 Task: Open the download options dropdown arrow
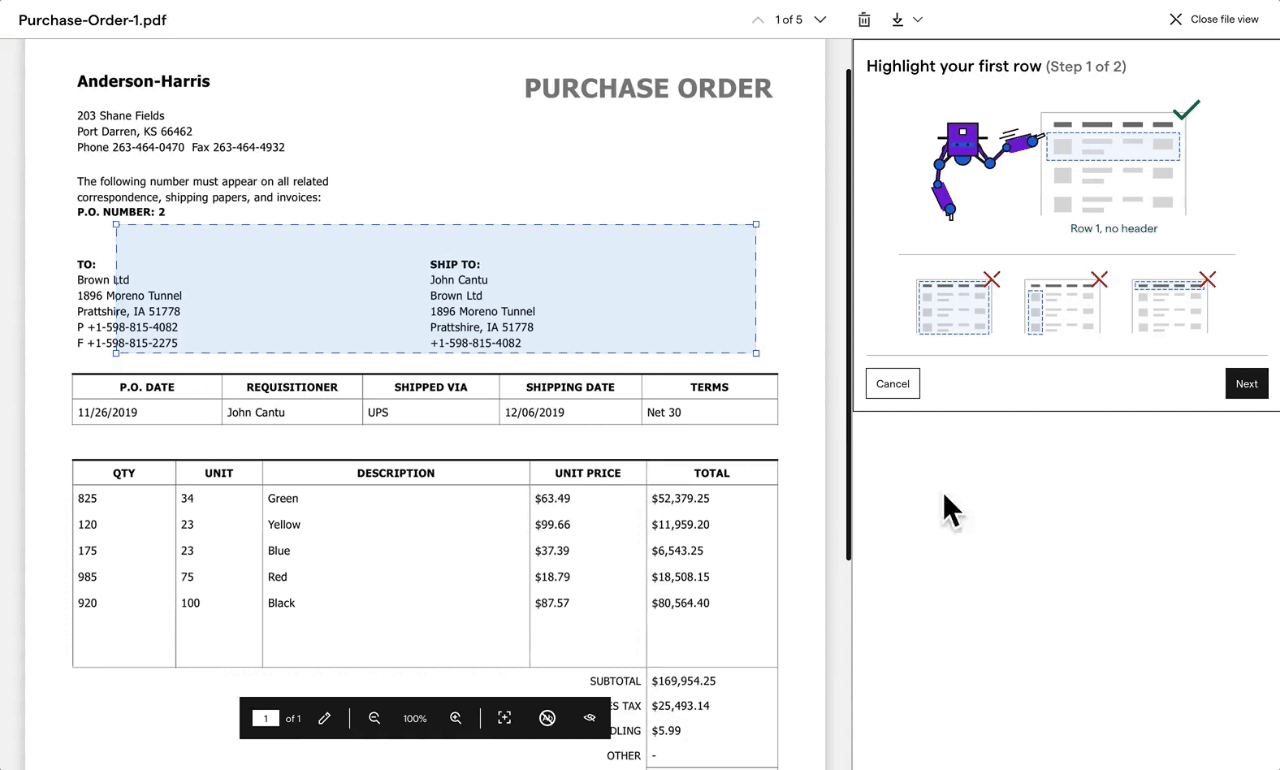(918, 20)
